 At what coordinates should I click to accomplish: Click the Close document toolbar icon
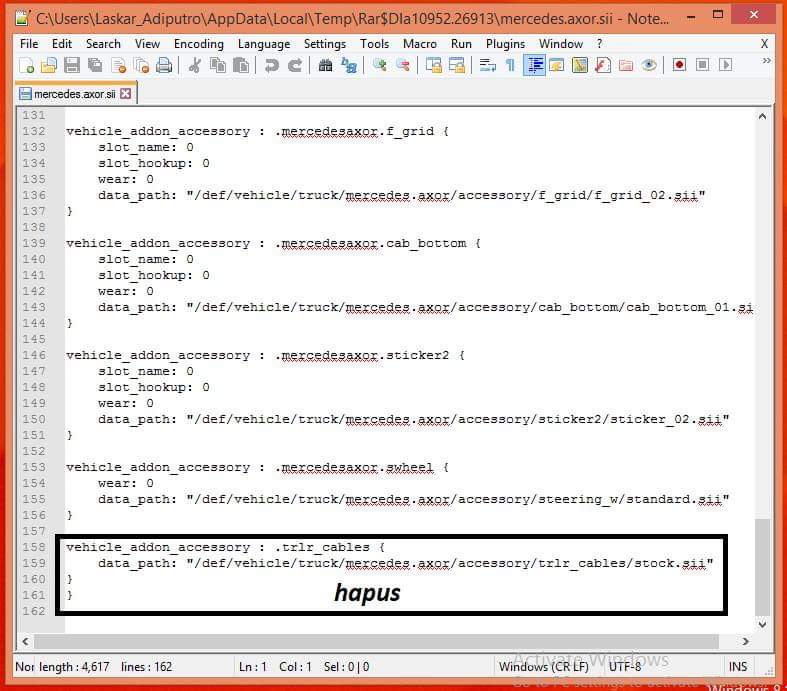(x=118, y=65)
